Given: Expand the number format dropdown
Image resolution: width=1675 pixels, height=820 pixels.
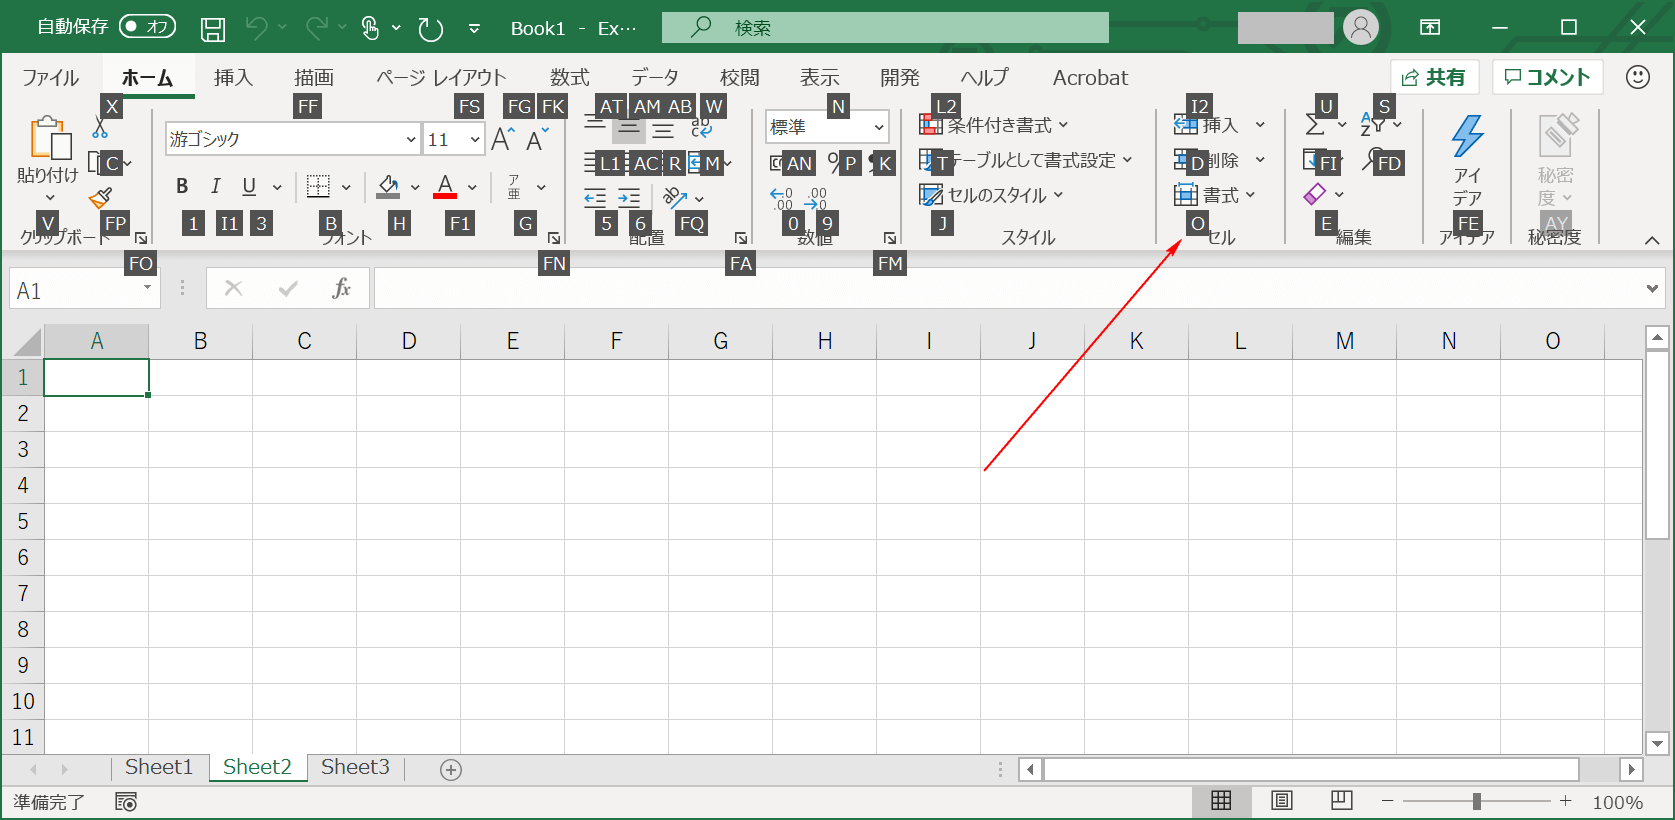Looking at the screenshot, I should [879, 127].
